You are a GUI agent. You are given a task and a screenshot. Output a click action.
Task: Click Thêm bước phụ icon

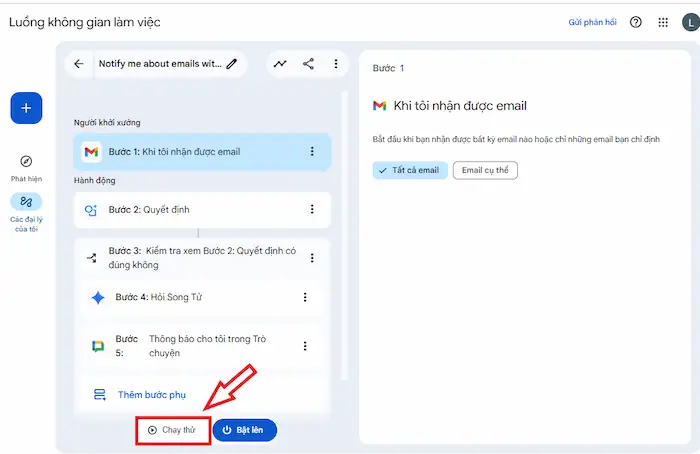click(100, 395)
